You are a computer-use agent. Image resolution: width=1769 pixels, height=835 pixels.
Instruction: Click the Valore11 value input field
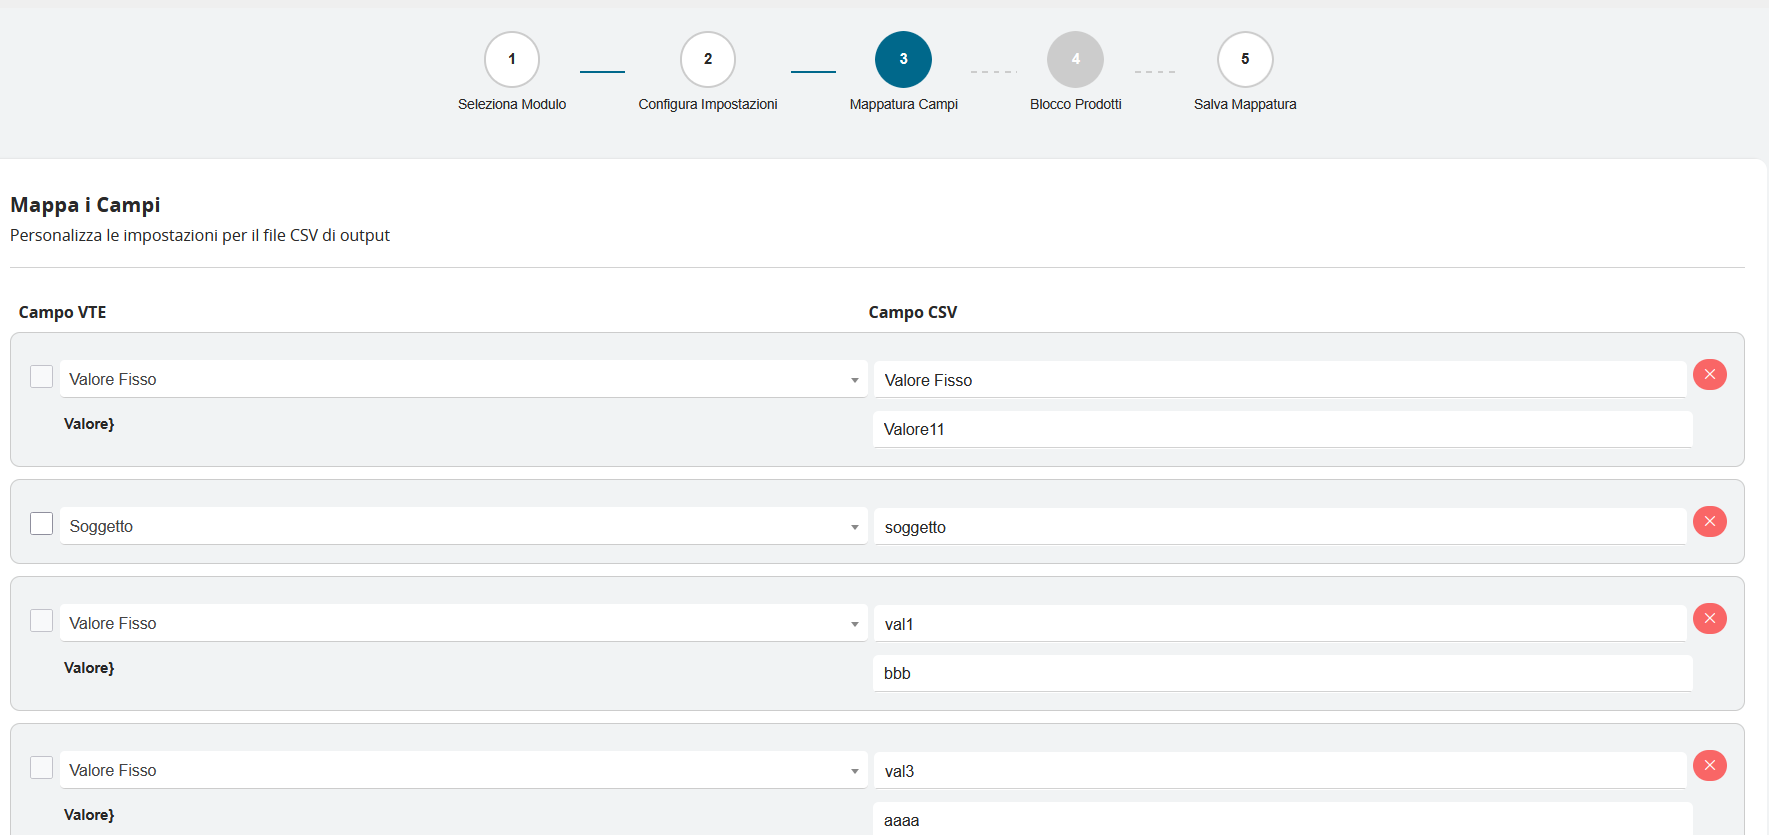coord(1282,430)
